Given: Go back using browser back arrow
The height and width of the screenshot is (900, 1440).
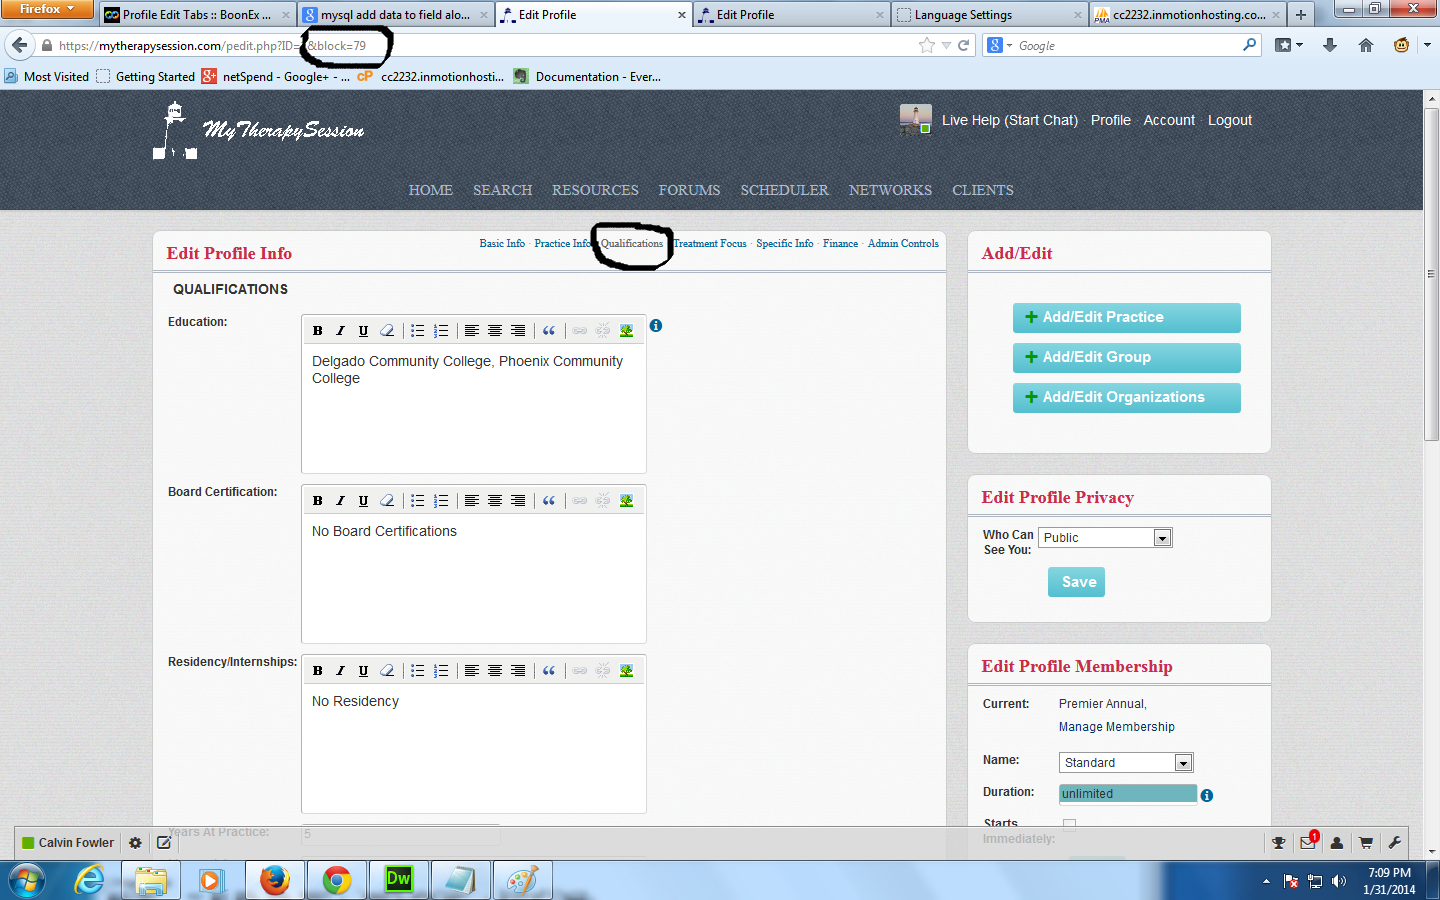Looking at the screenshot, I should point(20,45).
